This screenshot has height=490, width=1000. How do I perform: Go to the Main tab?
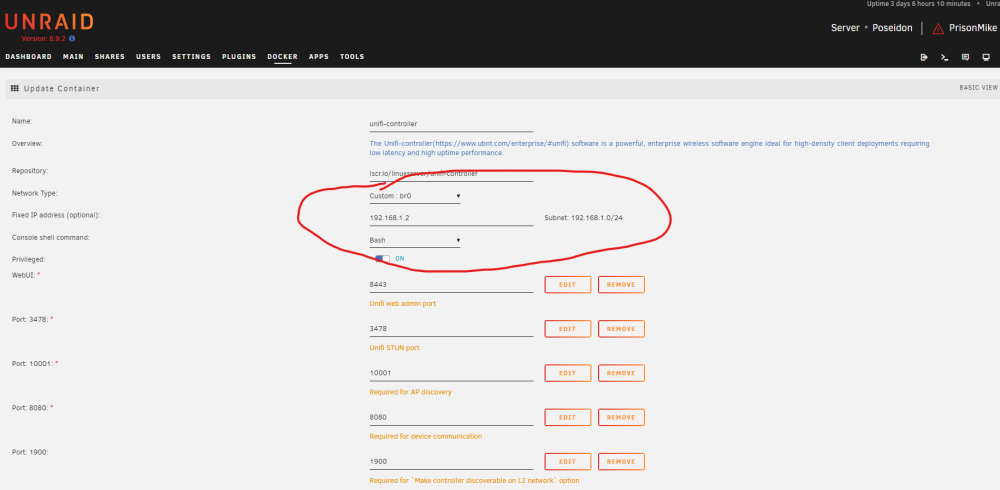click(x=73, y=57)
